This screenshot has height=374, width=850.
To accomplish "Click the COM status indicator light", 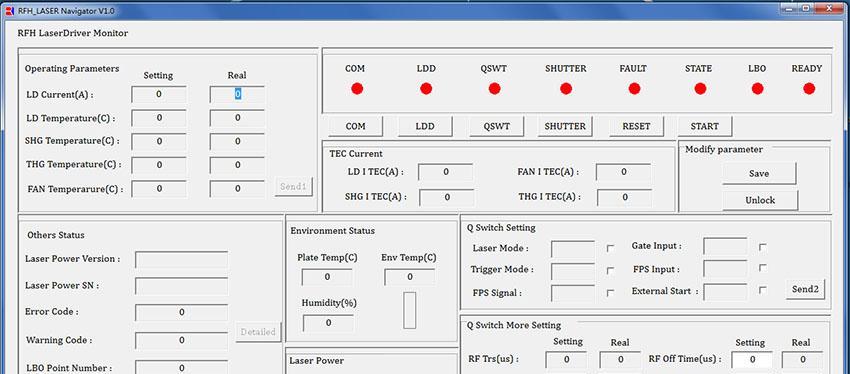I will tap(357, 88).
